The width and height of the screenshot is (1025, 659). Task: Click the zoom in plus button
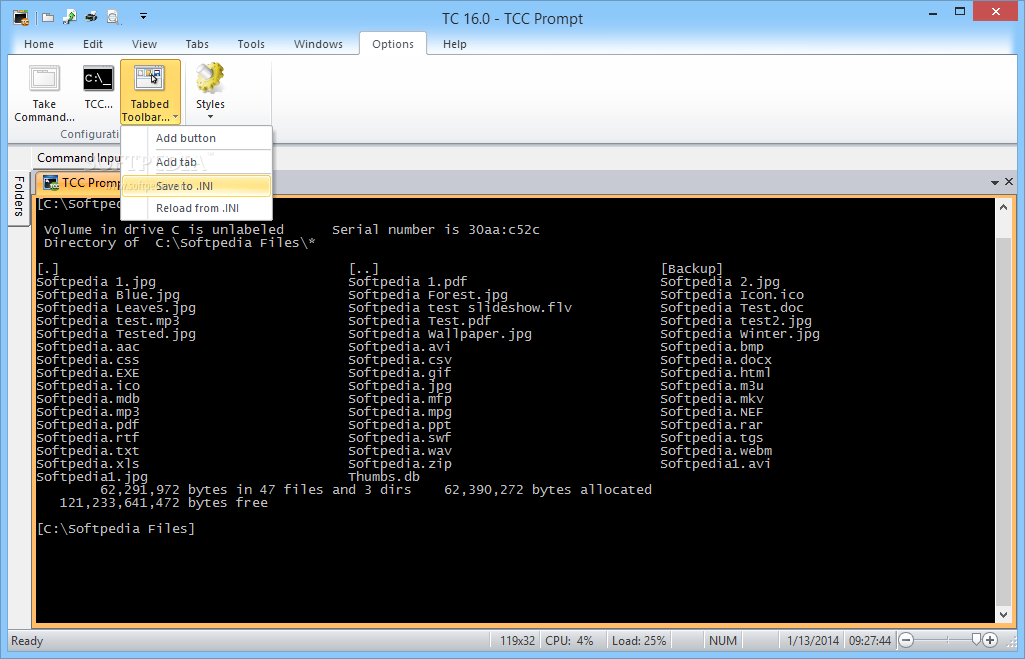990,641
